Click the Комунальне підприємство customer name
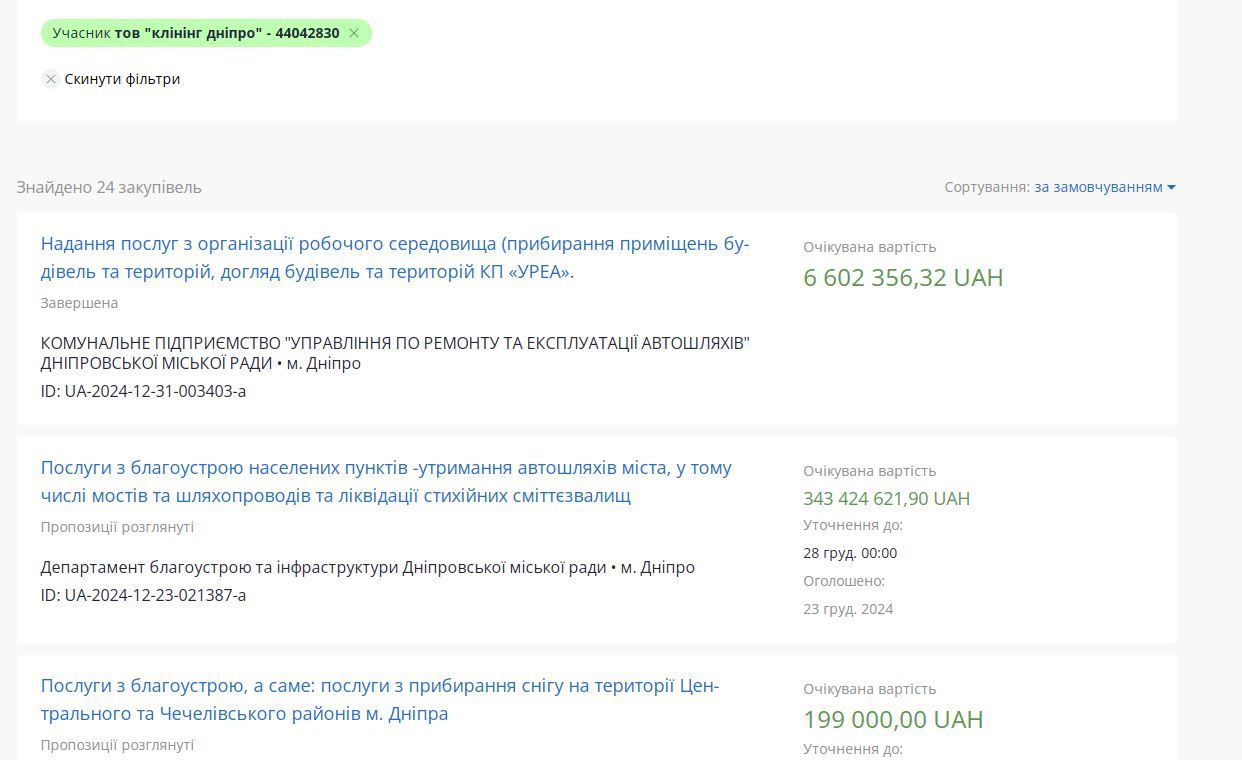The image size is (1242, 760). (x=395, y=353)
